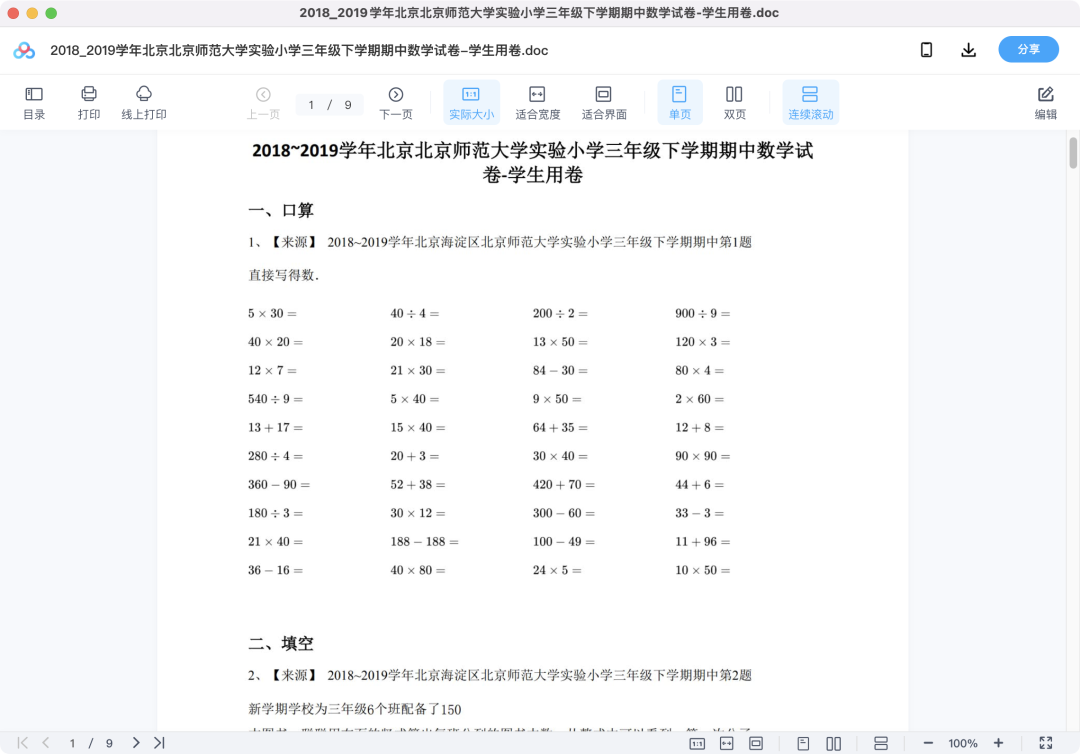Click the download icon in header
The height and width of the screenshot is (754, 1080).
click(x=968, y=50)
